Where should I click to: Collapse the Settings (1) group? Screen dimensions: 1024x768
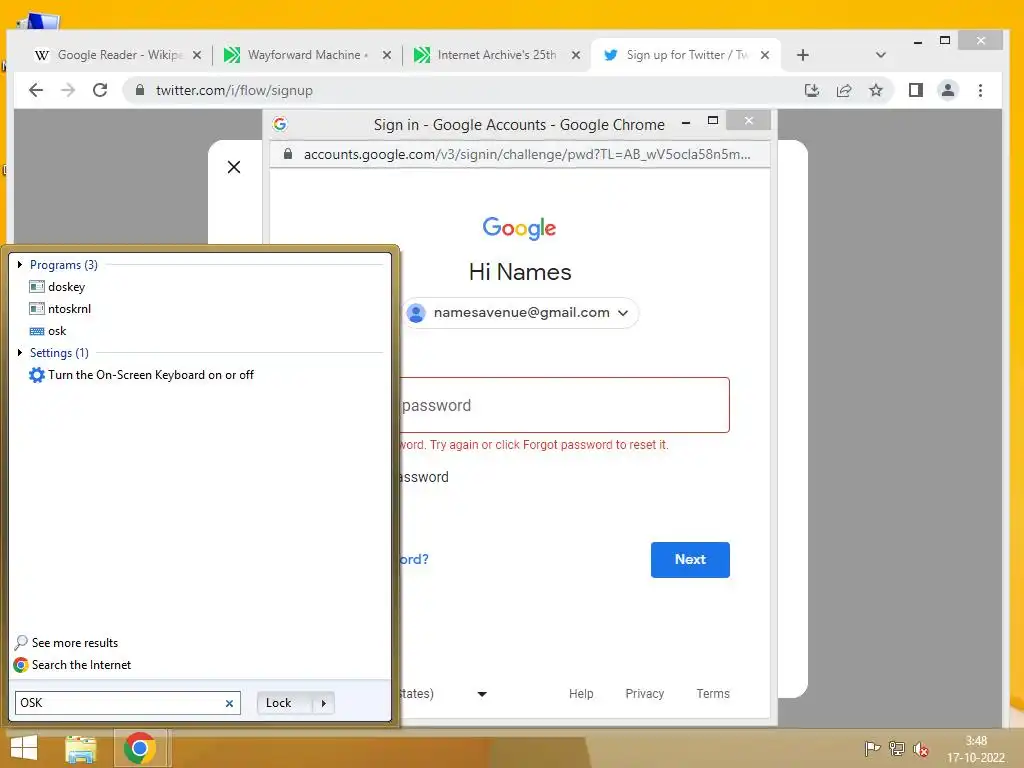20,353
